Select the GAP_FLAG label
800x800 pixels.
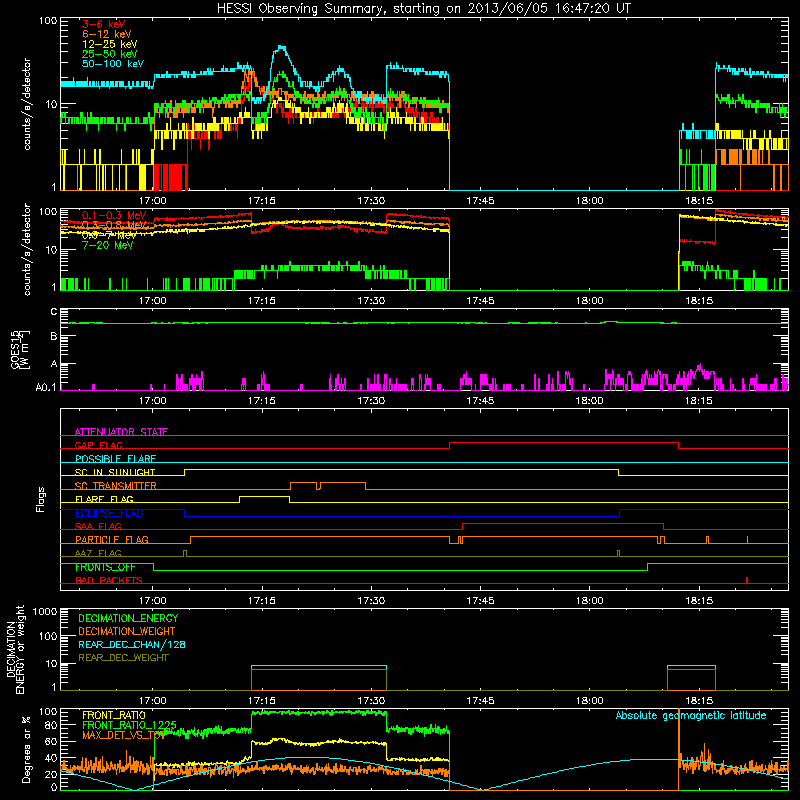coord(98,445)
